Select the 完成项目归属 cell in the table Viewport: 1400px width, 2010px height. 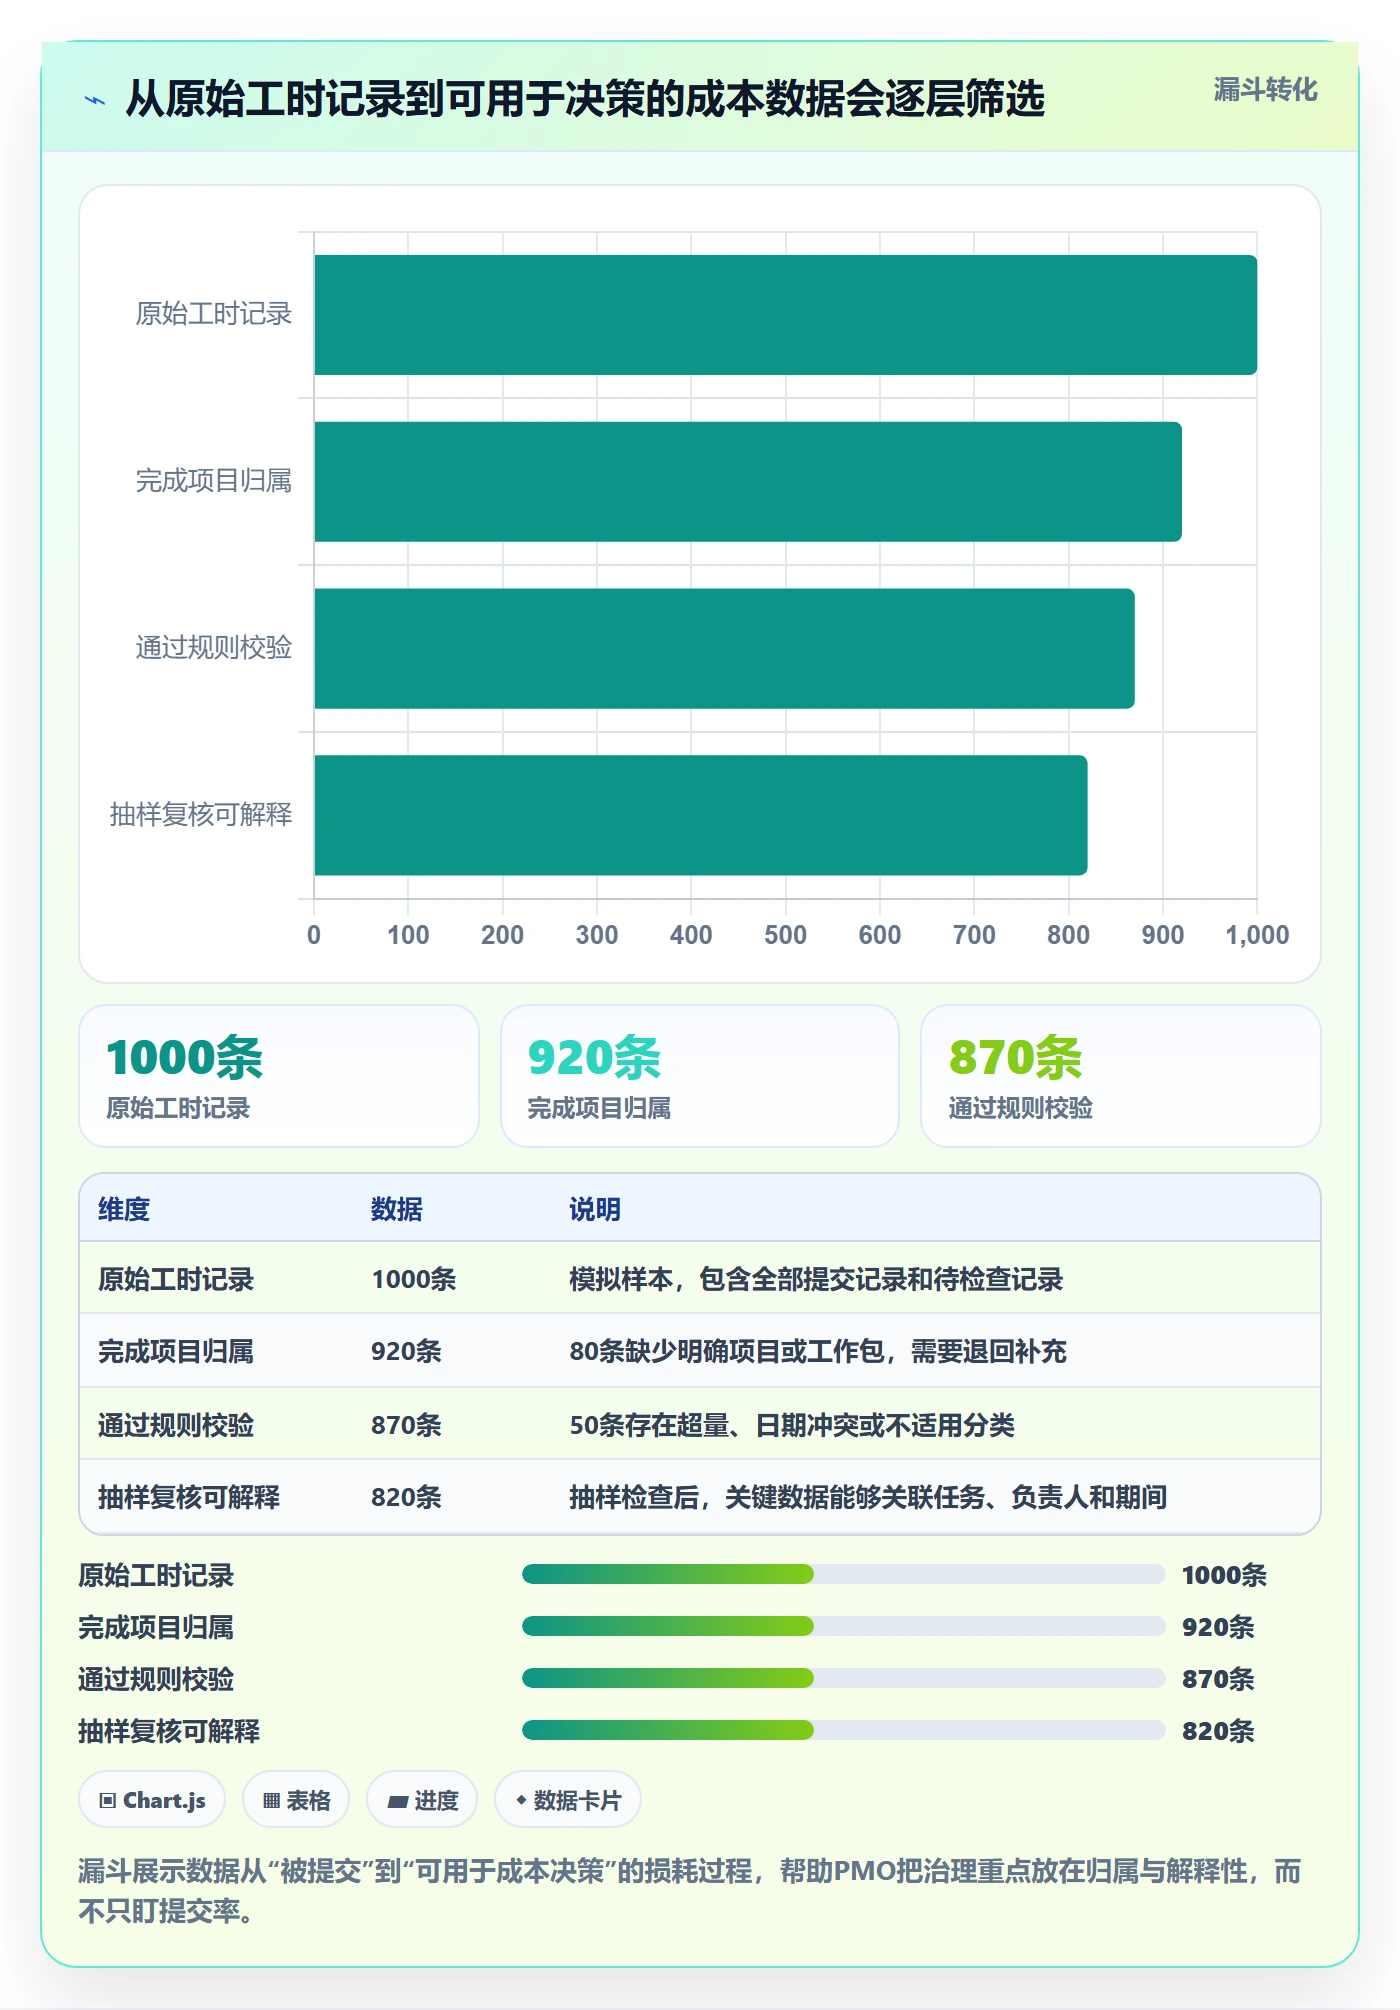tap(176, 1351)
